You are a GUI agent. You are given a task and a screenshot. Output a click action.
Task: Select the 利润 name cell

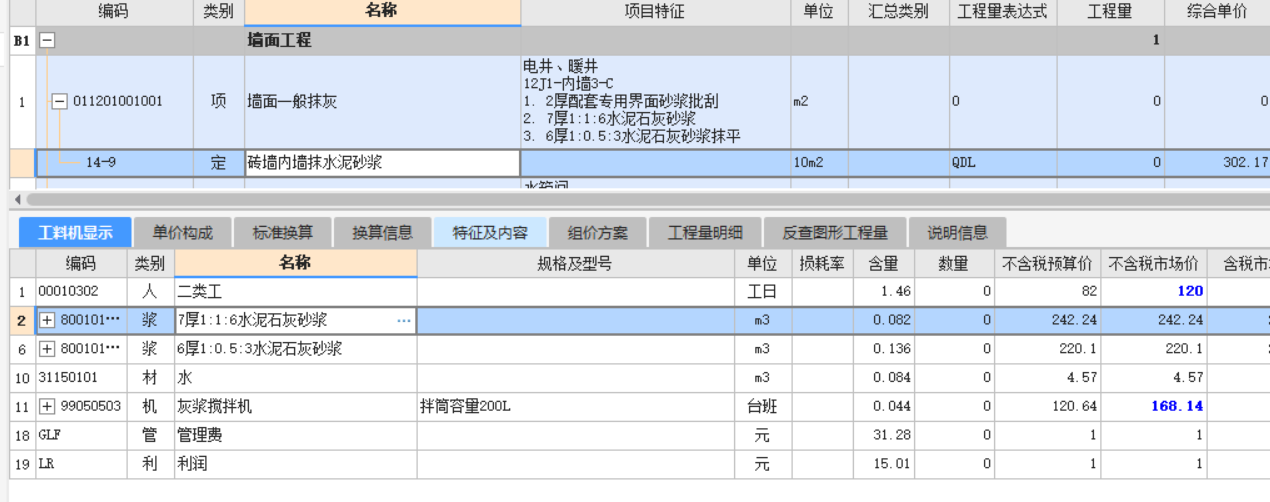point(296,464)
